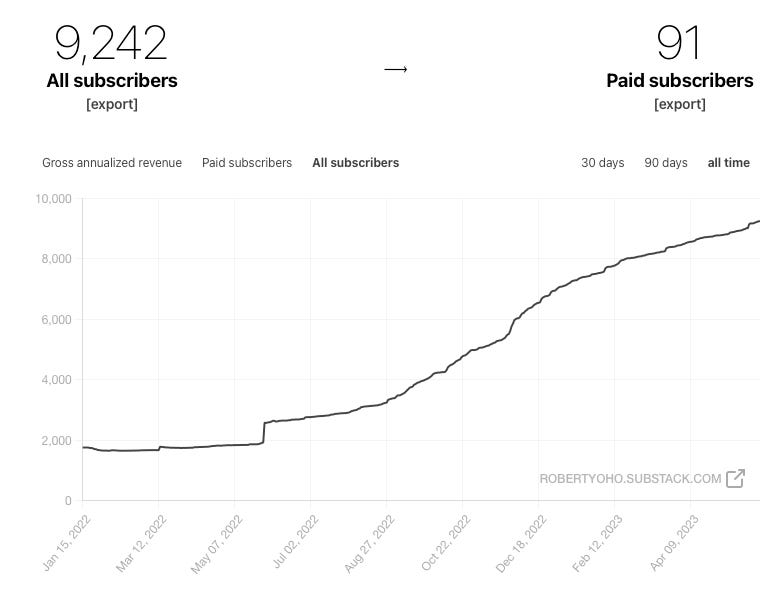780x599 pixels.
Task: Click the Oct 22, 2022 axis label
Action: [446, 543]
